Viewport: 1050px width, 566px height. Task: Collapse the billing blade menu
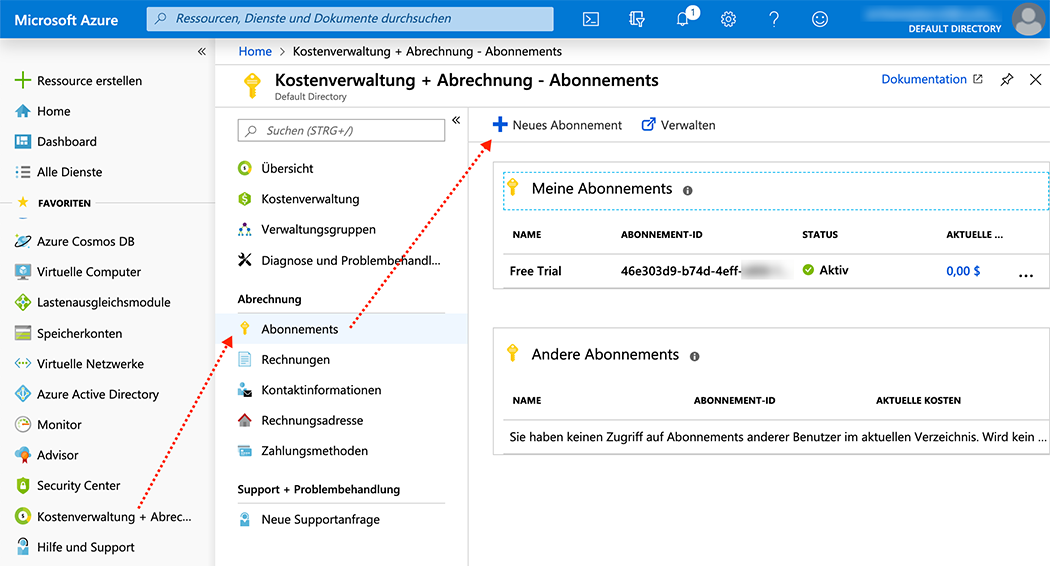click(456, 121)
